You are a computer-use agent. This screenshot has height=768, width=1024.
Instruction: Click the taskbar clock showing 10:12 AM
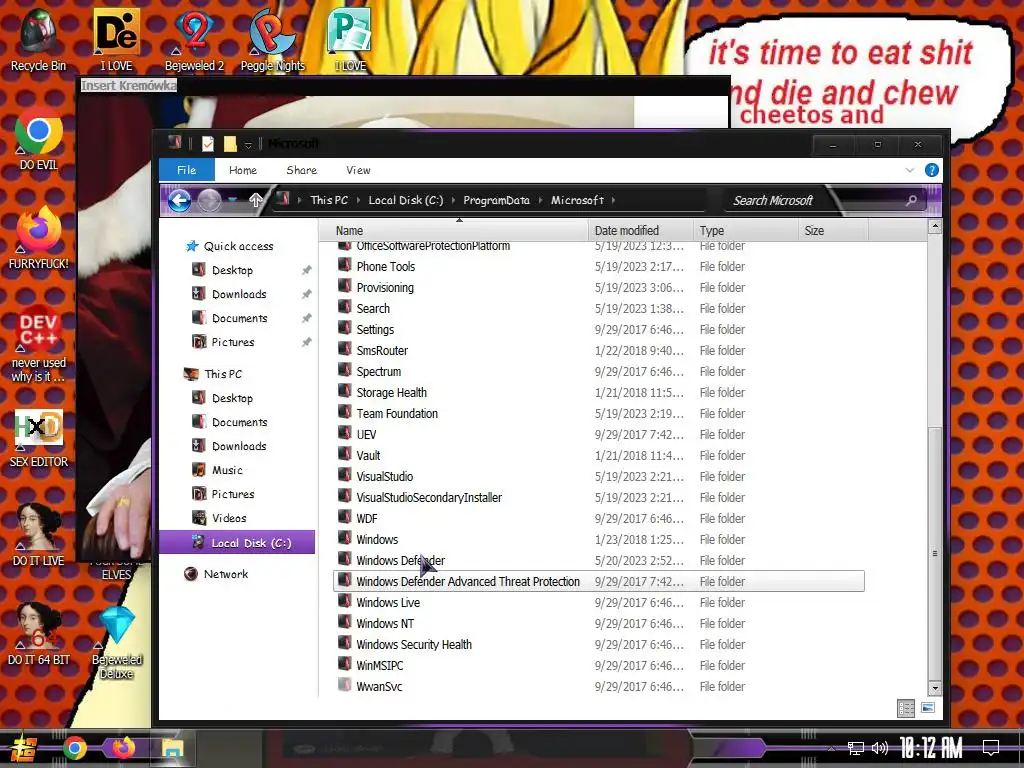click(x=931, y=748)
